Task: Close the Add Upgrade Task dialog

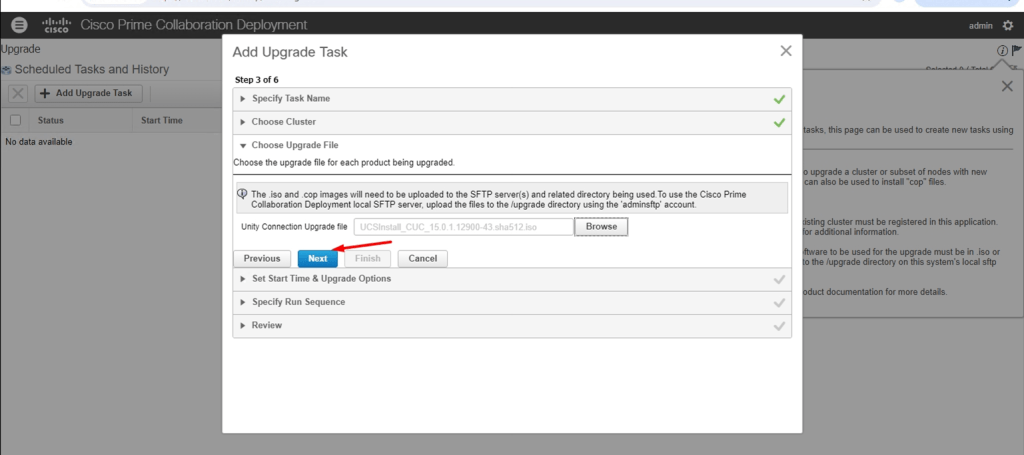Action: point(785,51)
